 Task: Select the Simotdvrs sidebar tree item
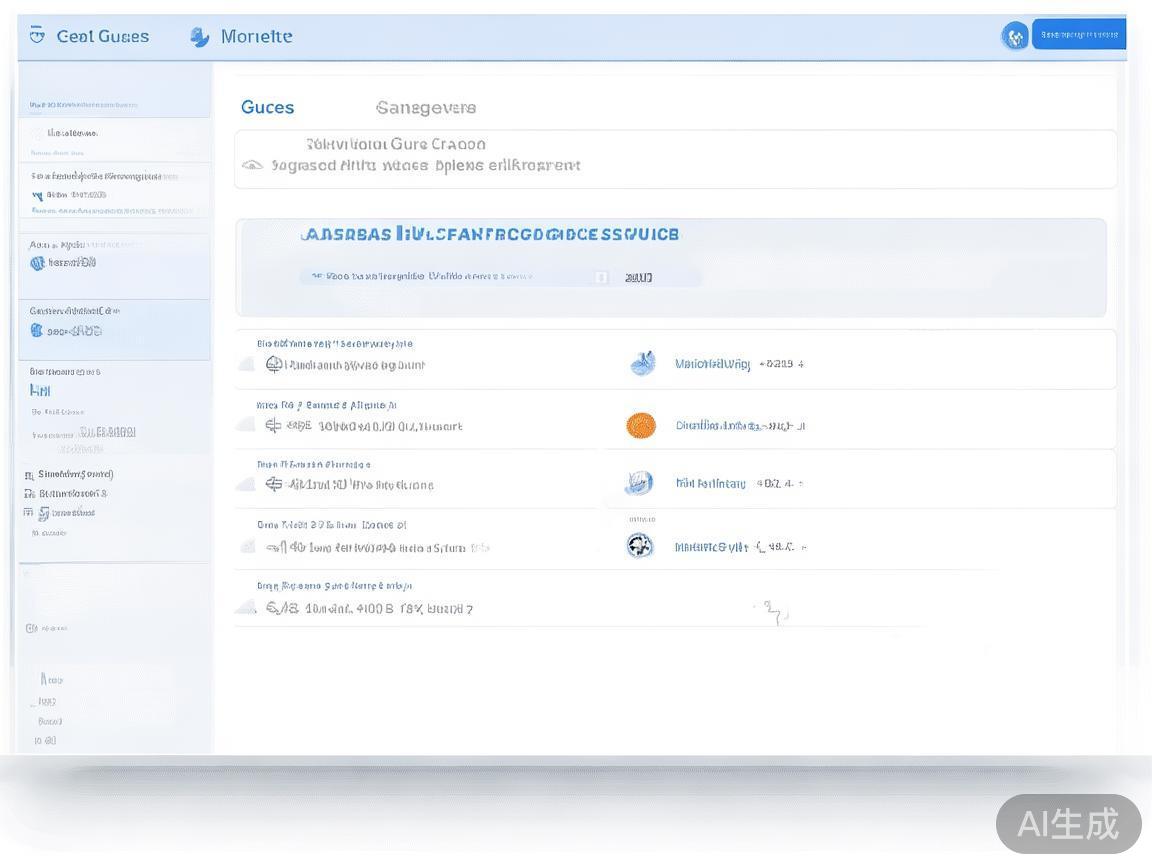pos(75,474)
